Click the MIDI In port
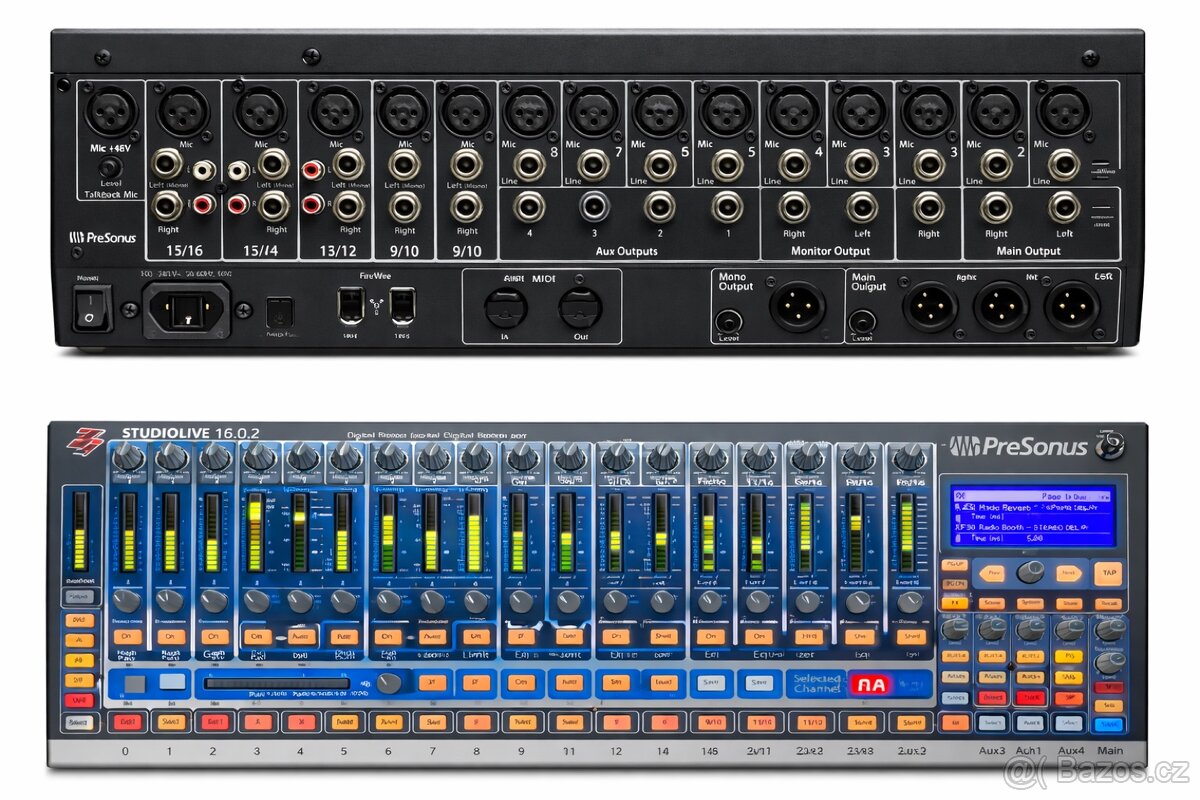Viewport: 1200px width, 800px height. pos(506,307)
